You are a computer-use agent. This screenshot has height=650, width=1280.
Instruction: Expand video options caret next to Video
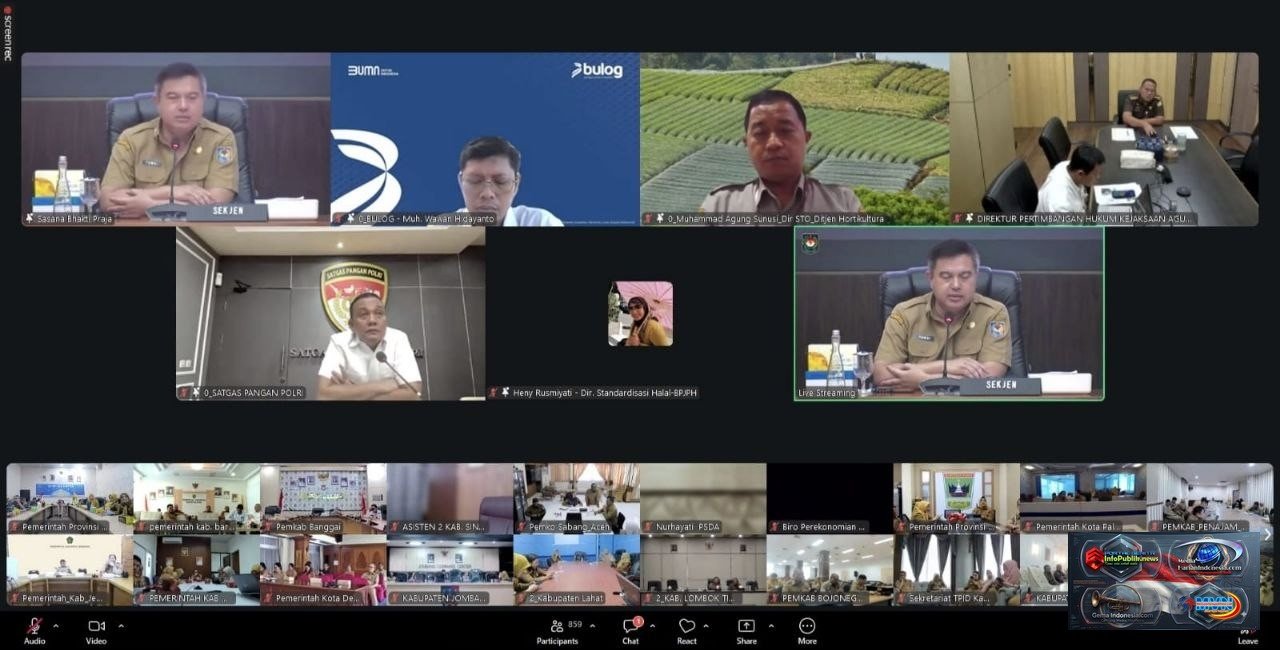pyautogui.click(x=121, y=626)
